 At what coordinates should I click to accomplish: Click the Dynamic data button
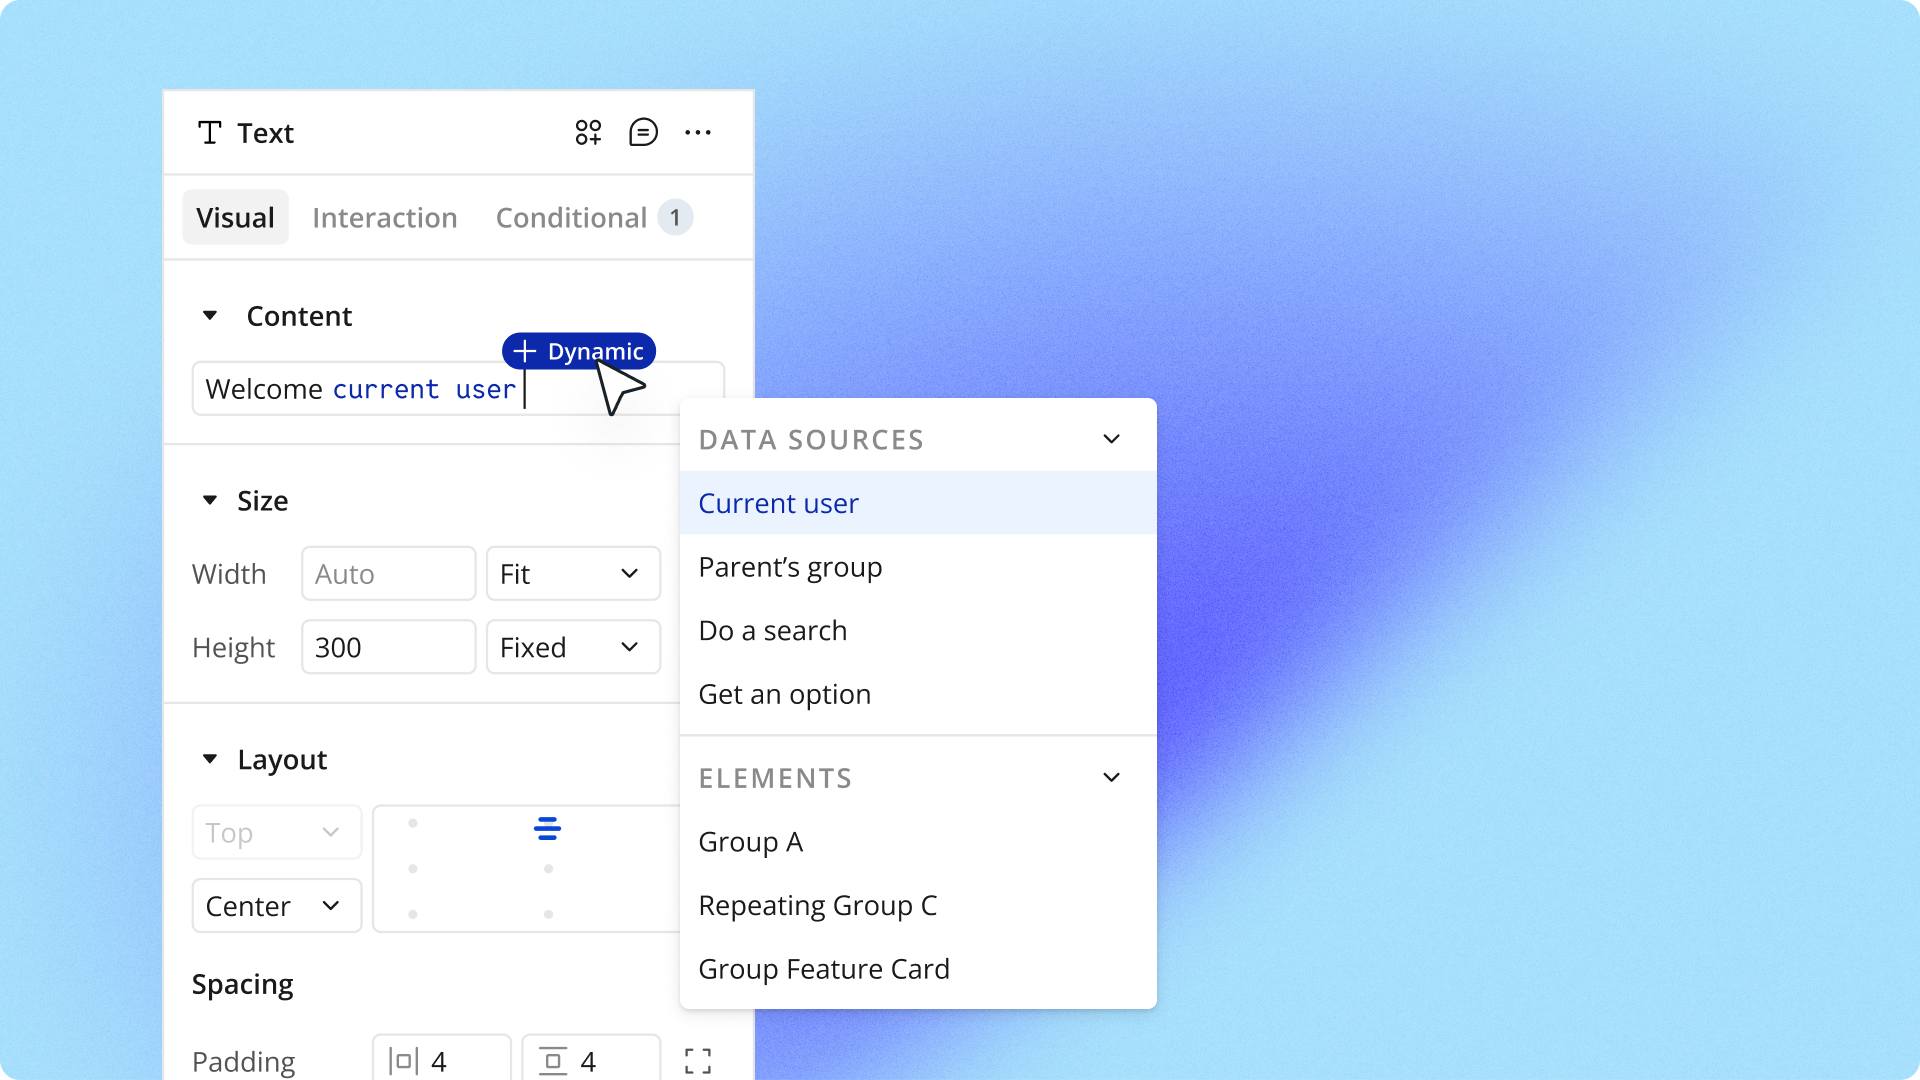[x=579, y=351]
